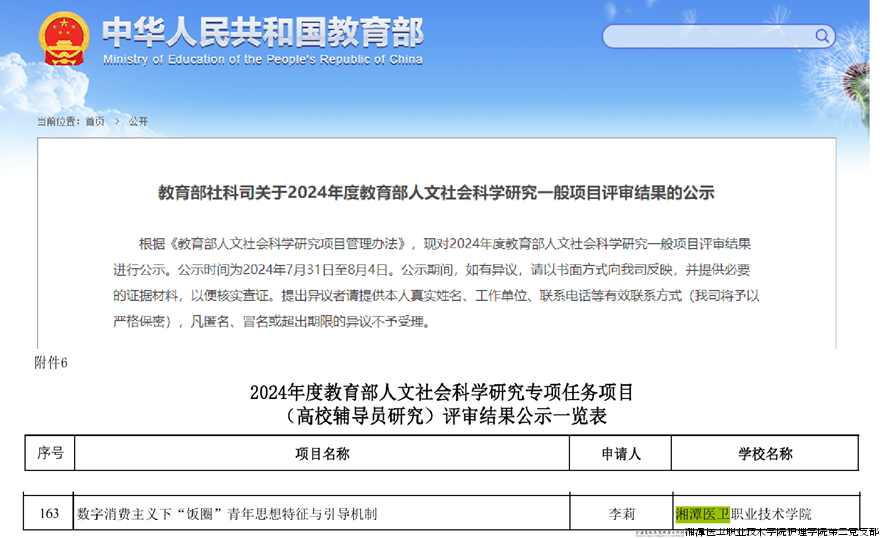Click applicant name 李莉 in table
Screen dimensions: 880x538
(621, 514)
